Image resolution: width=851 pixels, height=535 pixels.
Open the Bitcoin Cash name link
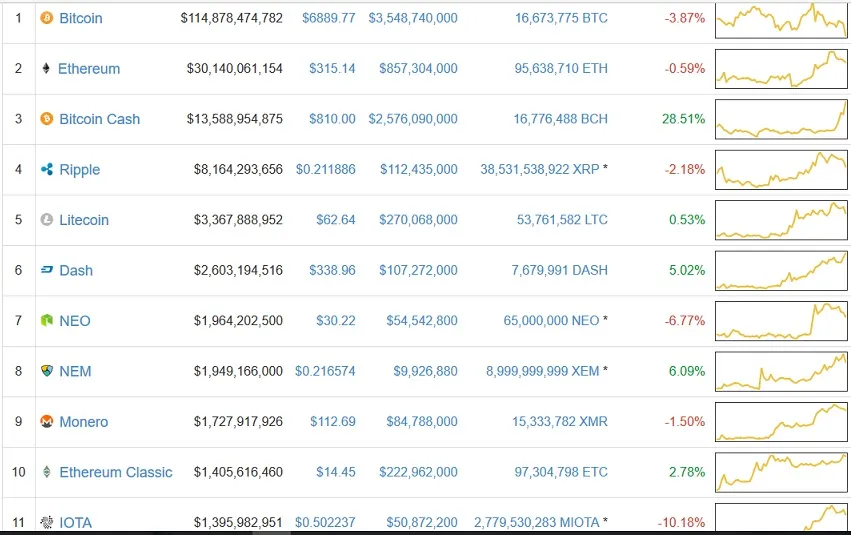[x=100, y=119]
